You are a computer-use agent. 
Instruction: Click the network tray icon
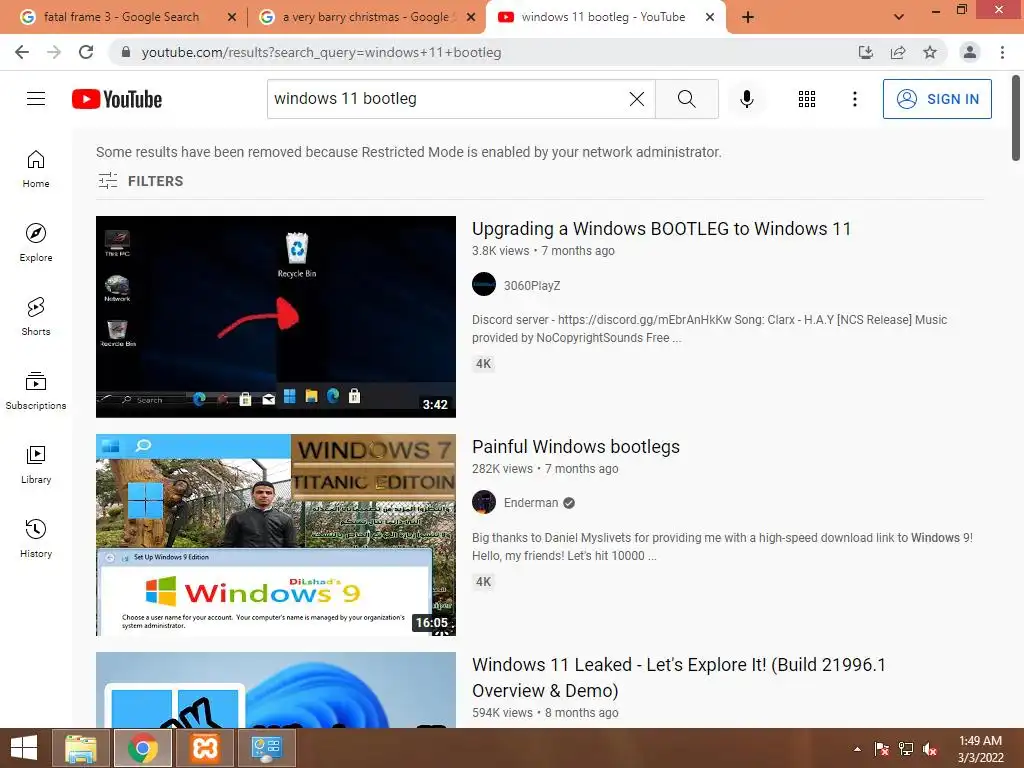pos(906,749)
